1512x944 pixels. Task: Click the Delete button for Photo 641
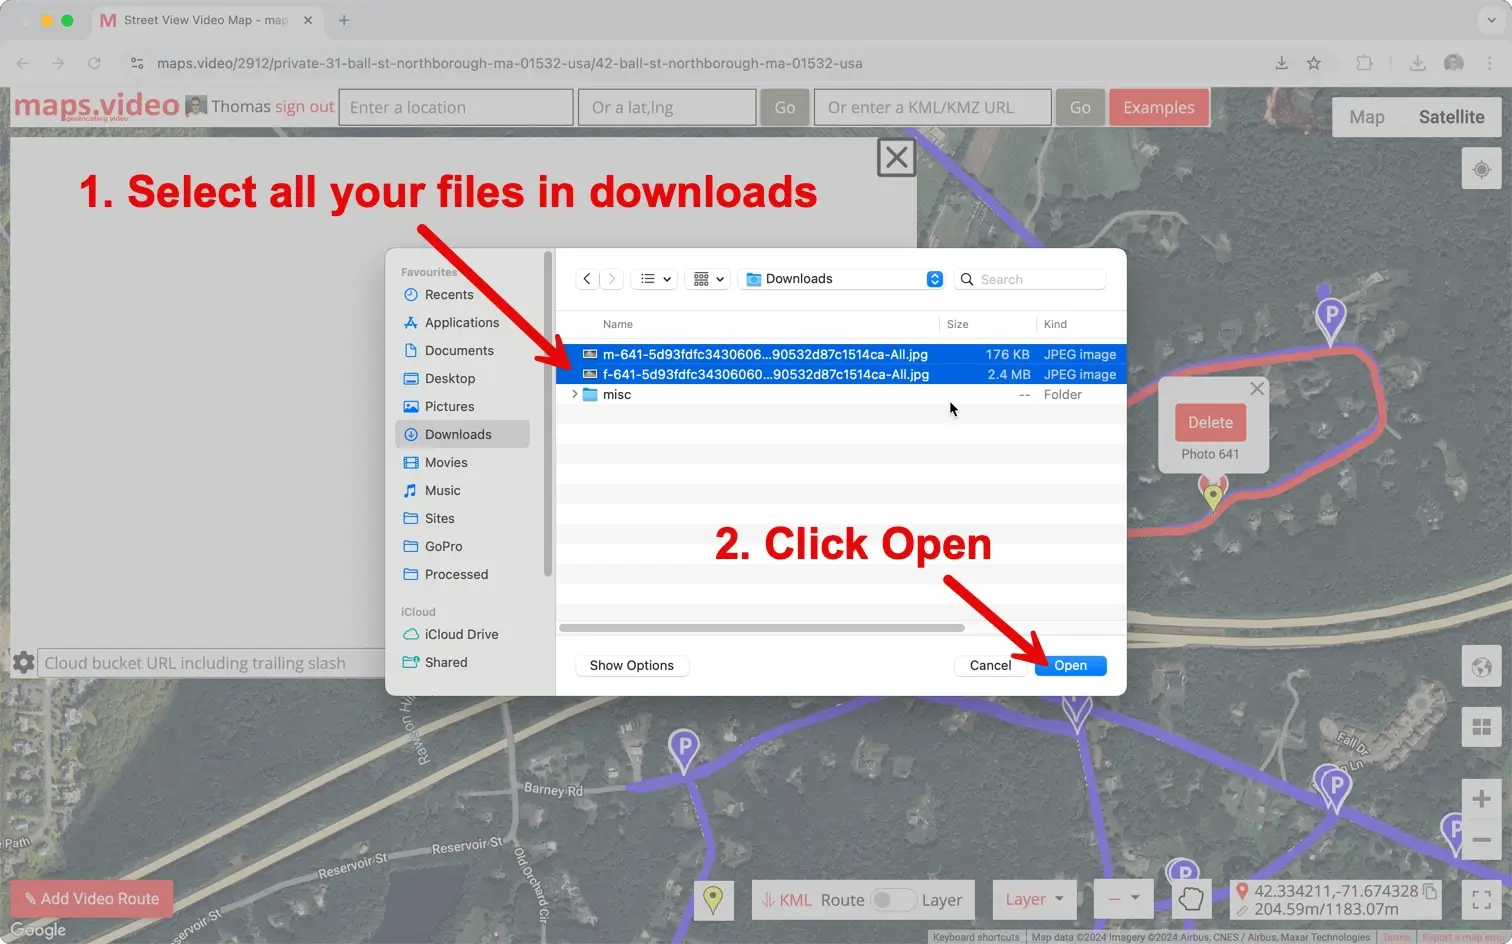(1210, 422)
